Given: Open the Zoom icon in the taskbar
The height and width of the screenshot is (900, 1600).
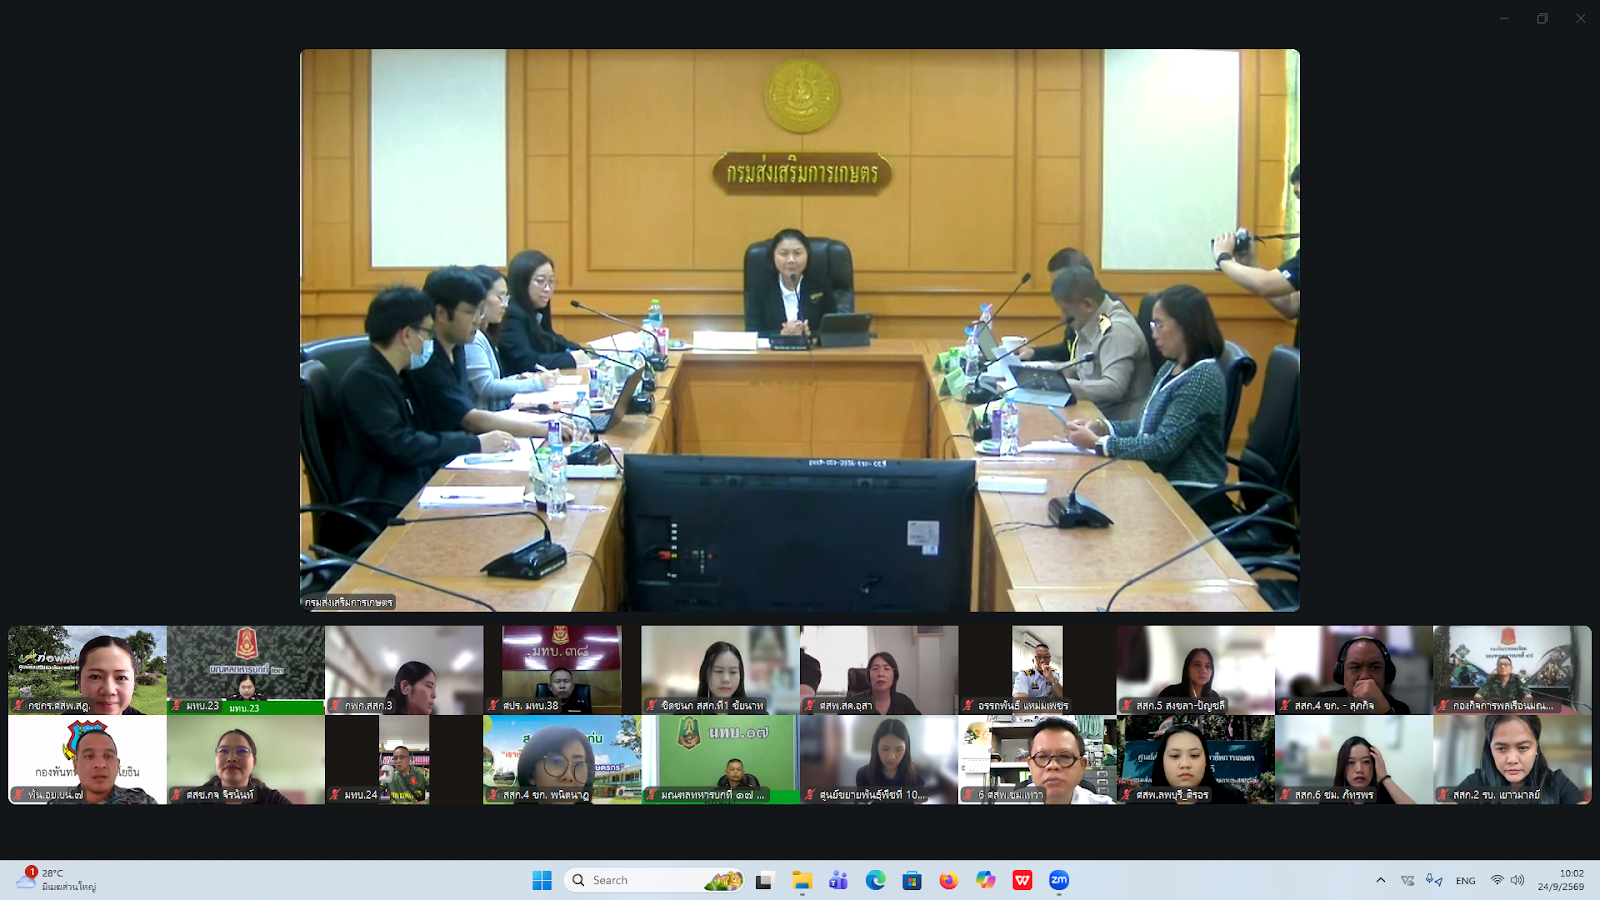Looking at the screenshot, I should click(x=1059, y=880).
